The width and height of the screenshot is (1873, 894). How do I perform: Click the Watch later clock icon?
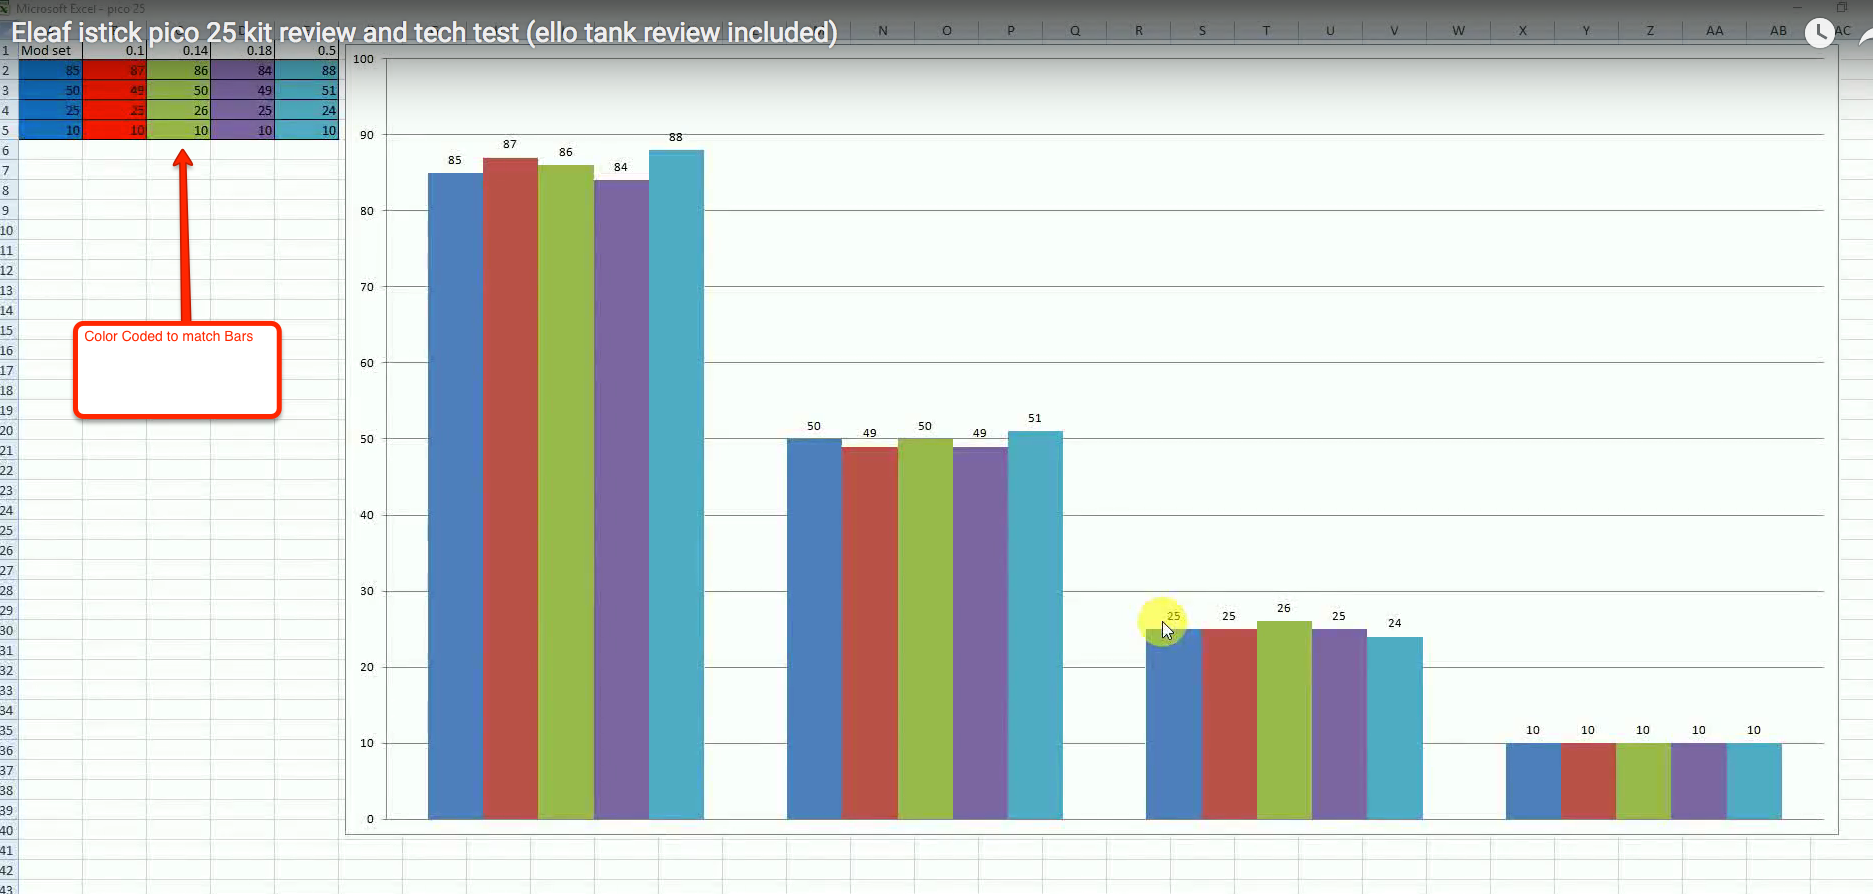point(1819,33)
